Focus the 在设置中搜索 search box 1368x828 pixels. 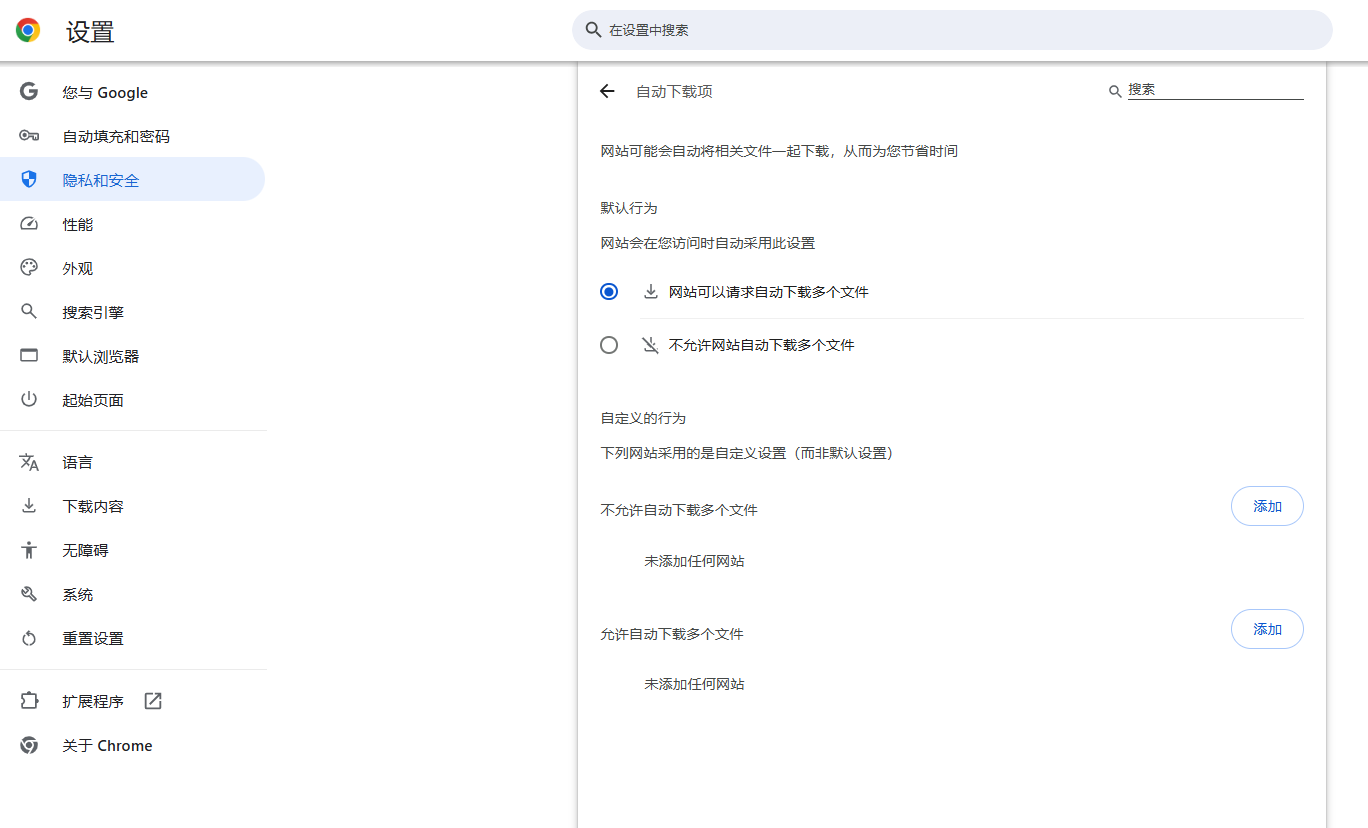coord(952,30)
